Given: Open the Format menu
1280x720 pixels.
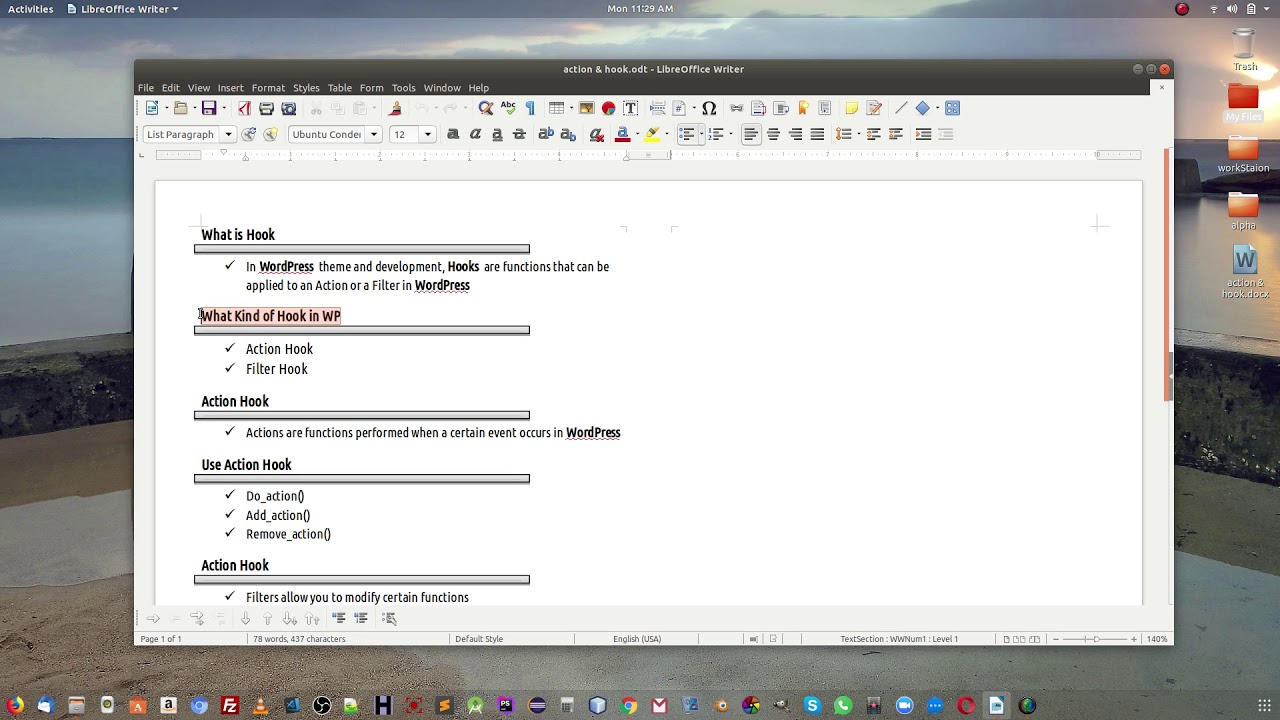Looking at the screenshot, I should click(268, 88).
